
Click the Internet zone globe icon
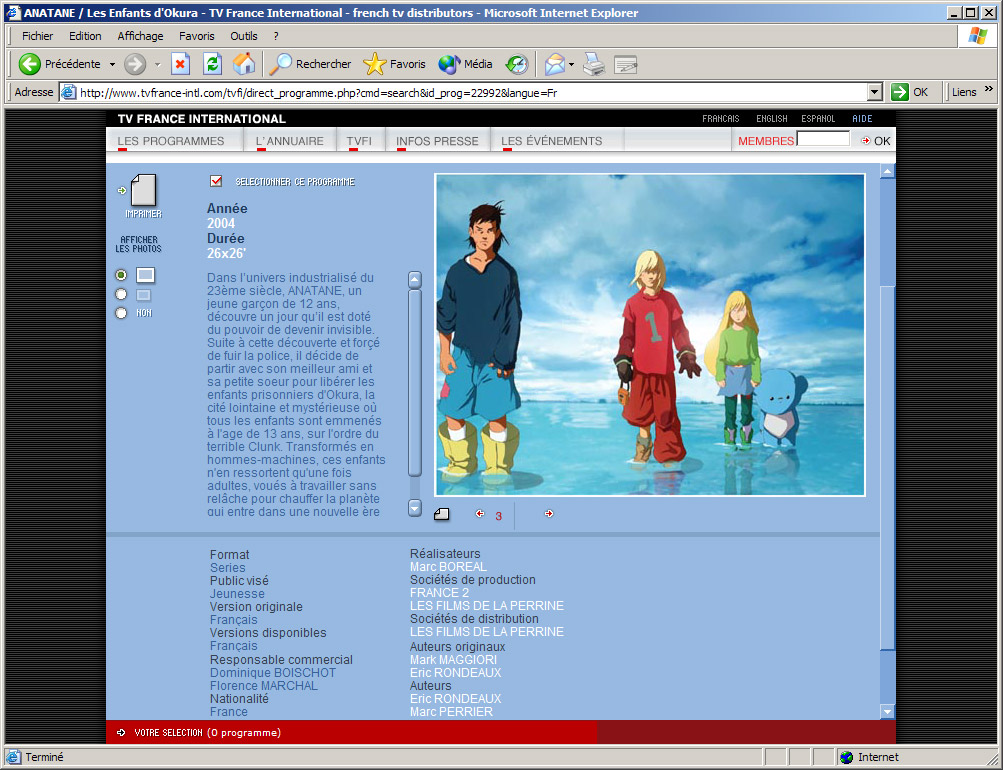tap(847, 757)
